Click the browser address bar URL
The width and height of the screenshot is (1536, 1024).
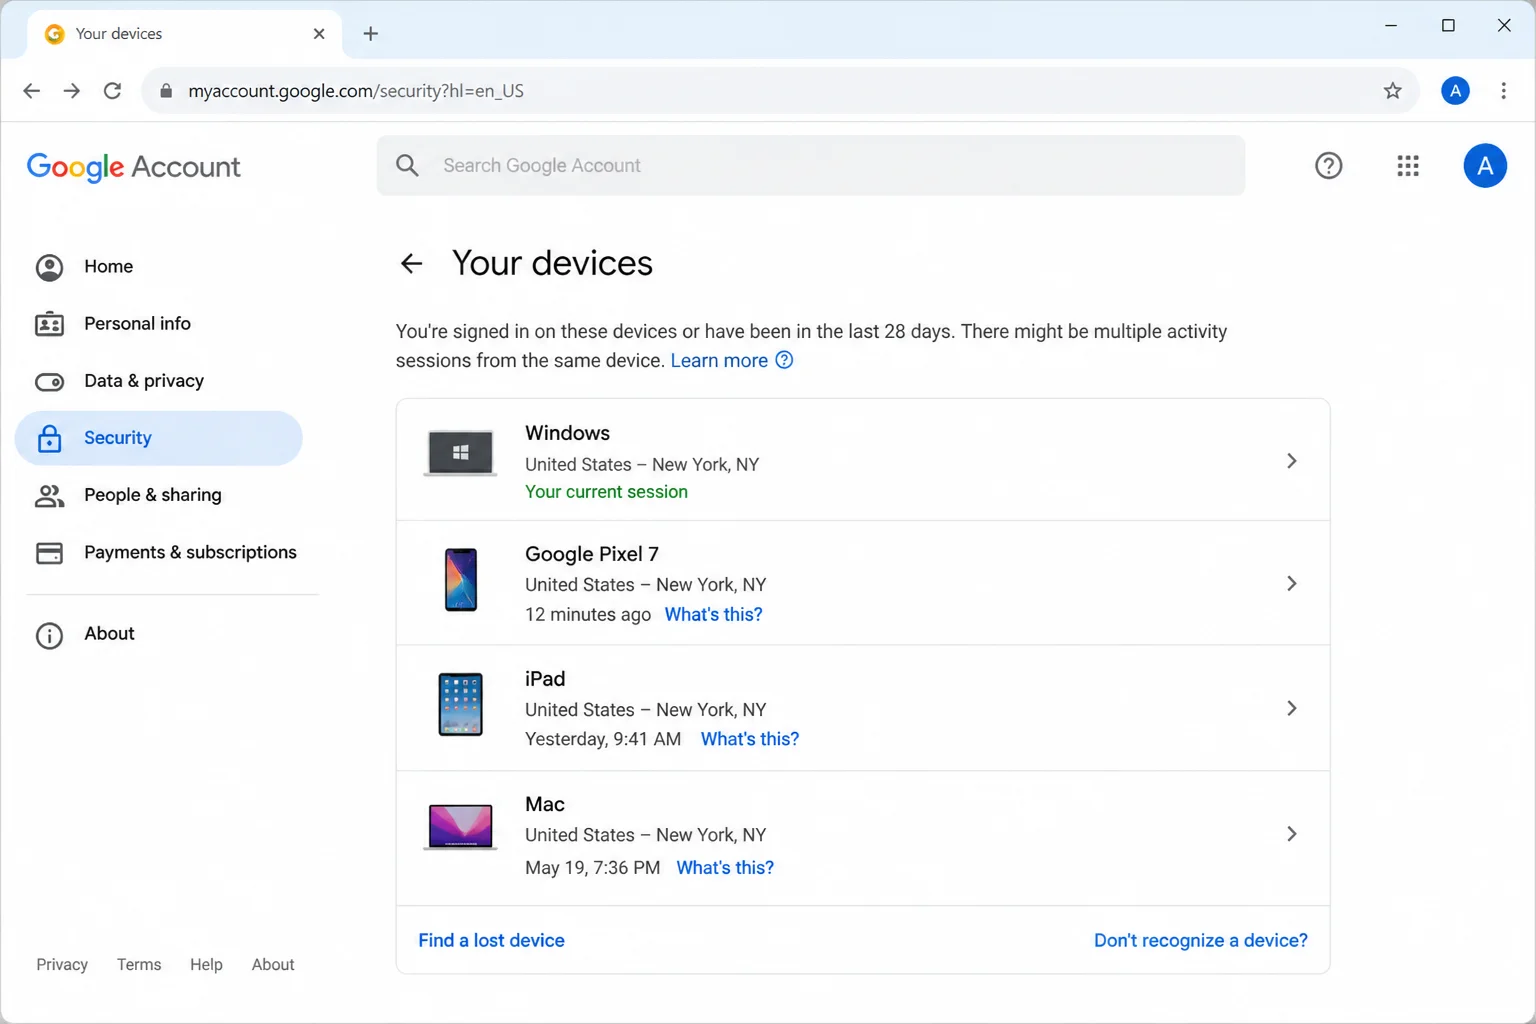pyautogui.click(x=356, y=91)
